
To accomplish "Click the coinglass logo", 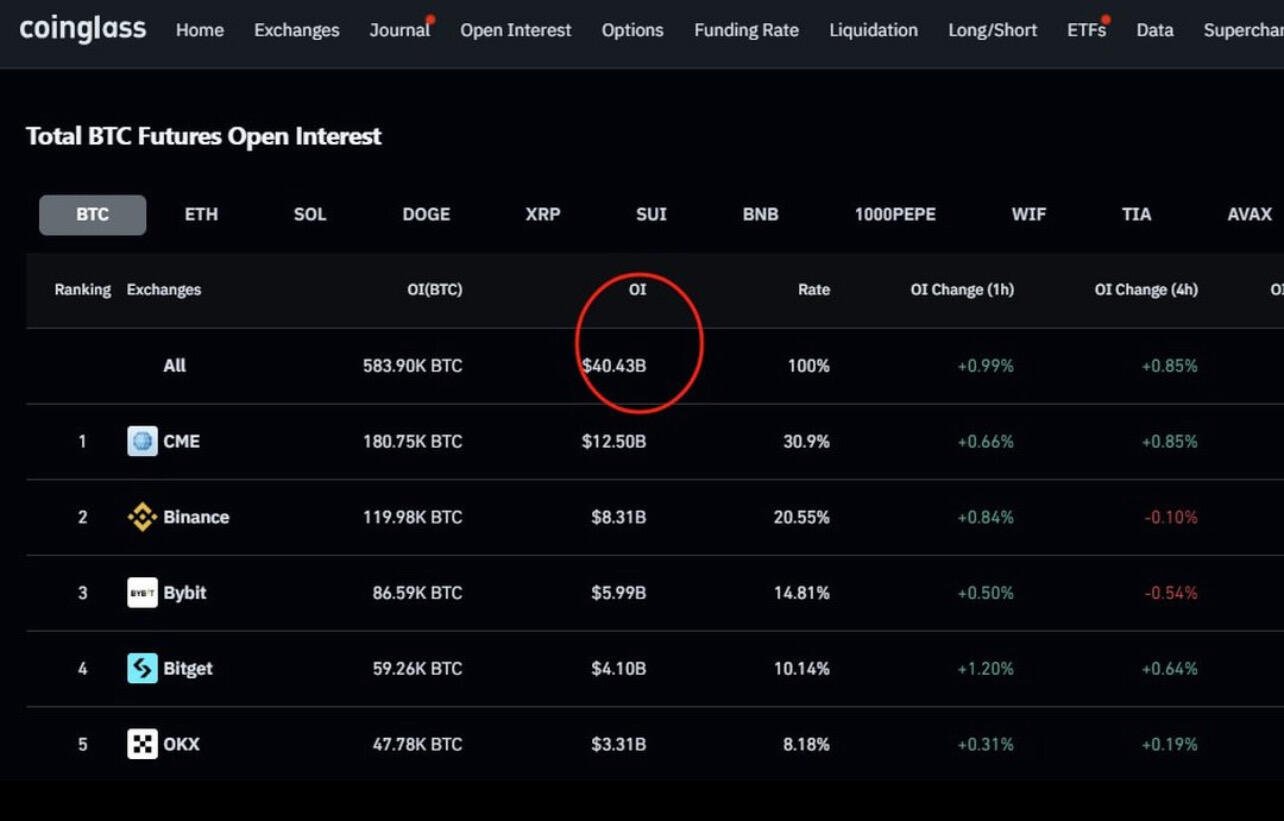I will [83, 28].
